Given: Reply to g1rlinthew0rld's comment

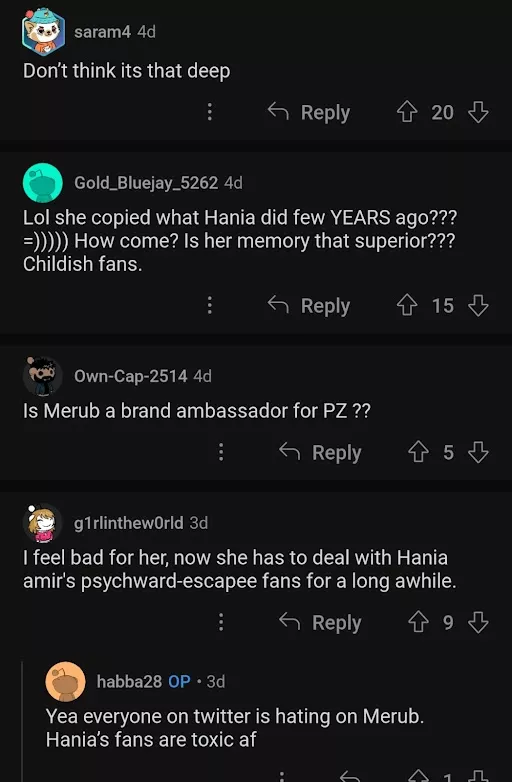Looking at the screenshot, I should [320, 622].
